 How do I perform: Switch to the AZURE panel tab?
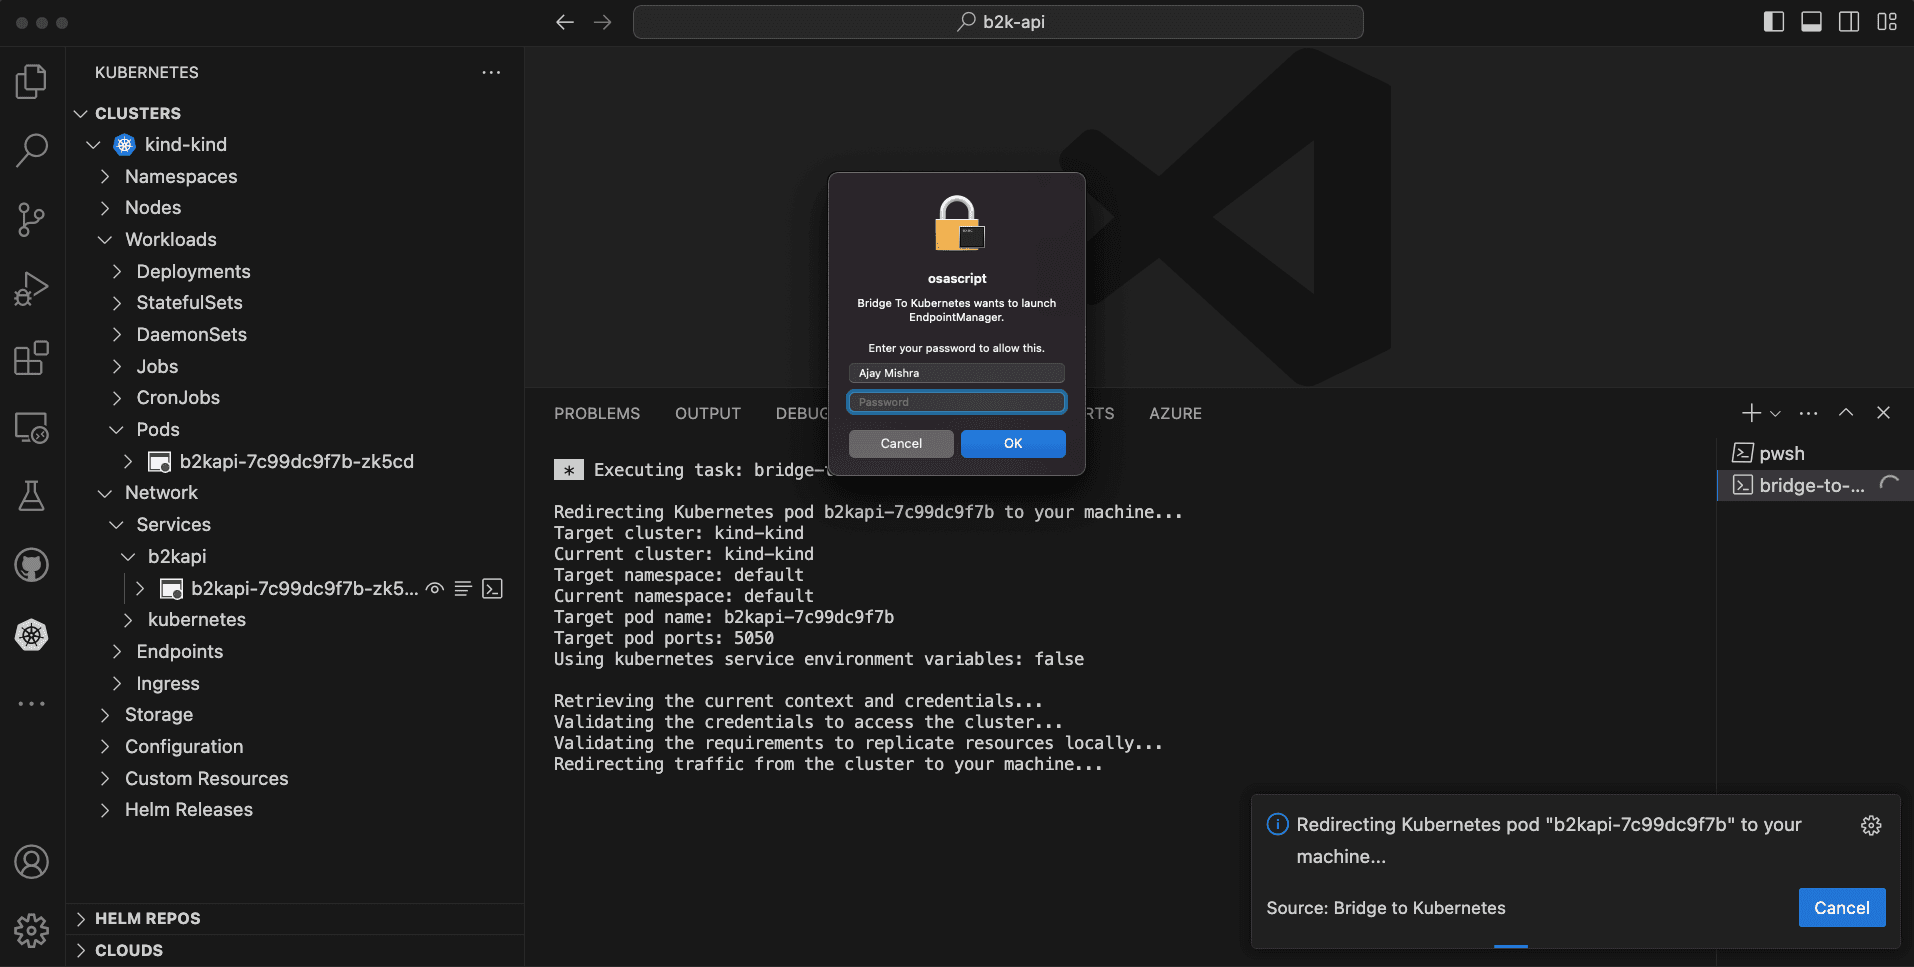[1175, 413]
